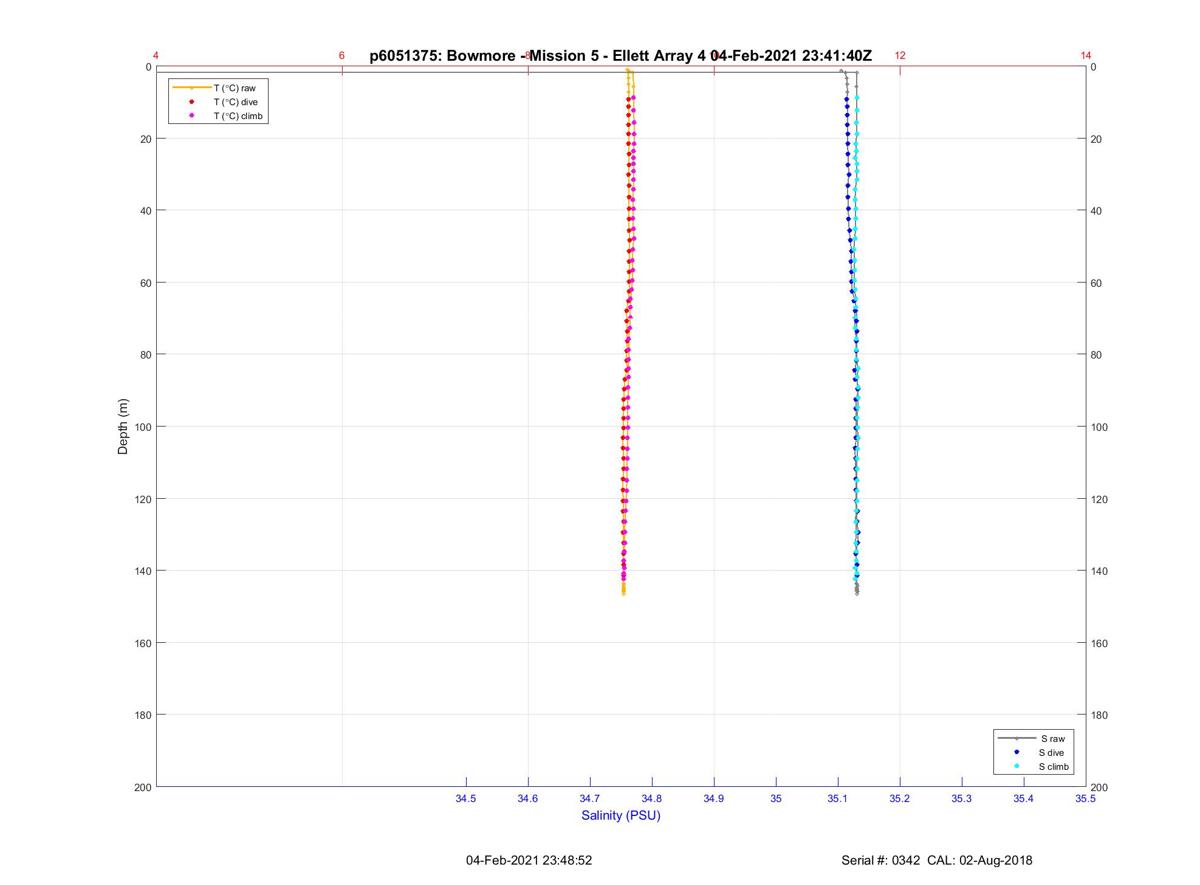The width and height of the screenshot is (1200, 885).
Task: Click the 'Depth (m)' axis label
Action: 124,427
